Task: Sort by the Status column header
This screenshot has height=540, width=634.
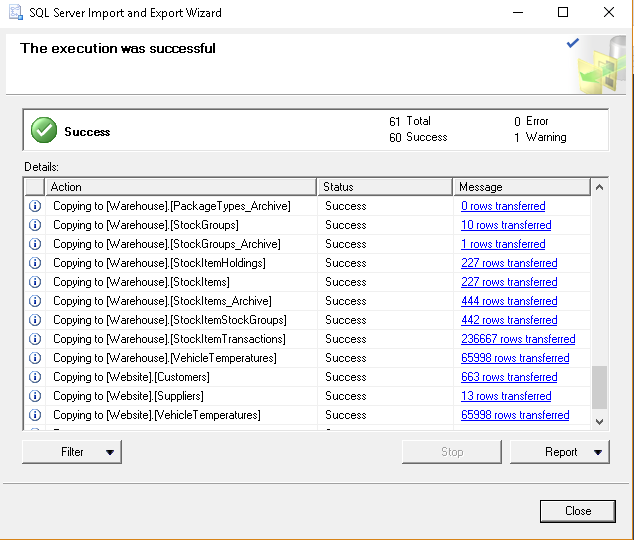Action: [384, 187]
